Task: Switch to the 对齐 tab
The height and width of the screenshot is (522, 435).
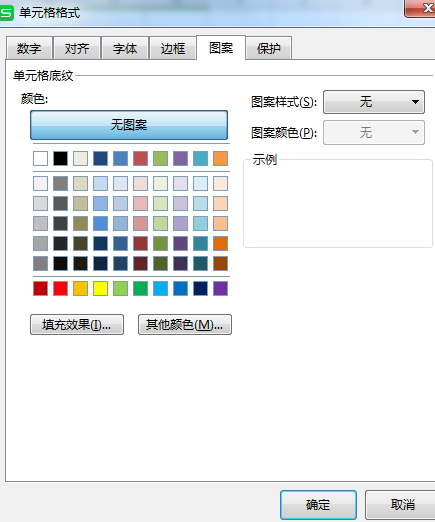Action: point(77,49)
